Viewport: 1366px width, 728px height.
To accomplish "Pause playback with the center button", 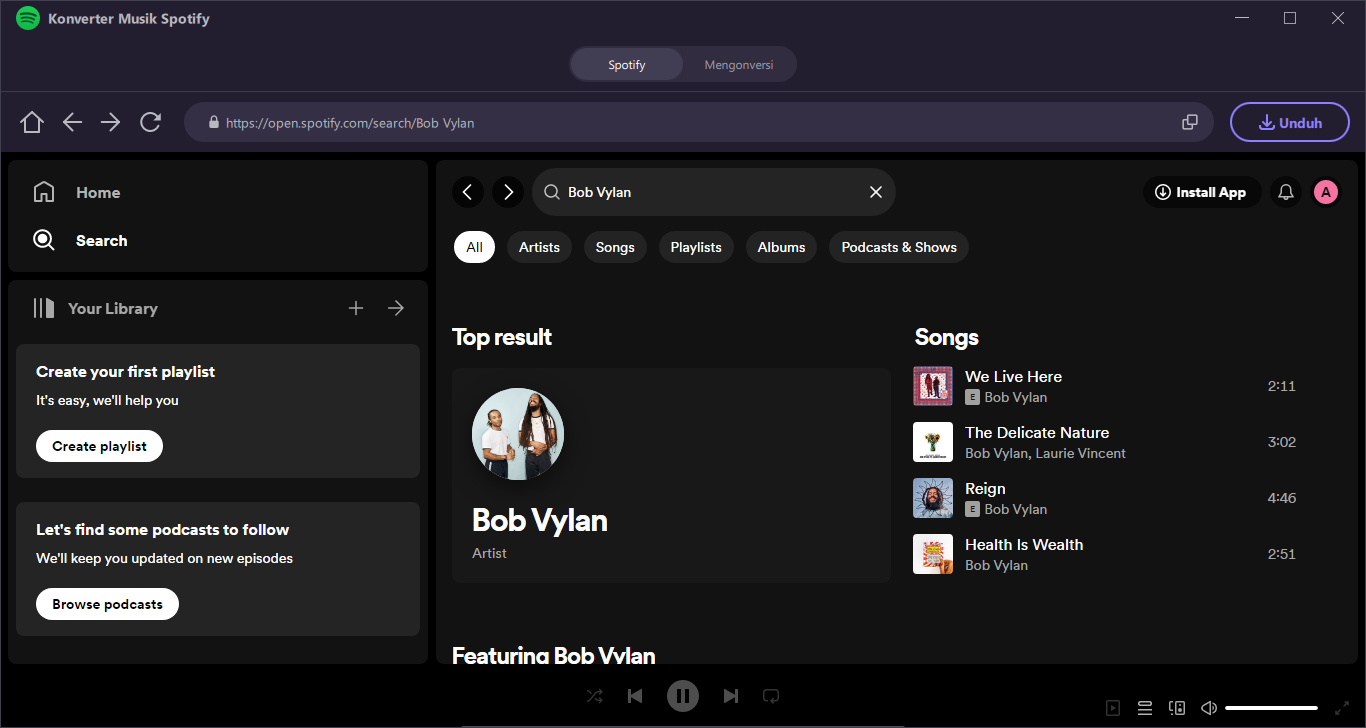I will 683,696.
